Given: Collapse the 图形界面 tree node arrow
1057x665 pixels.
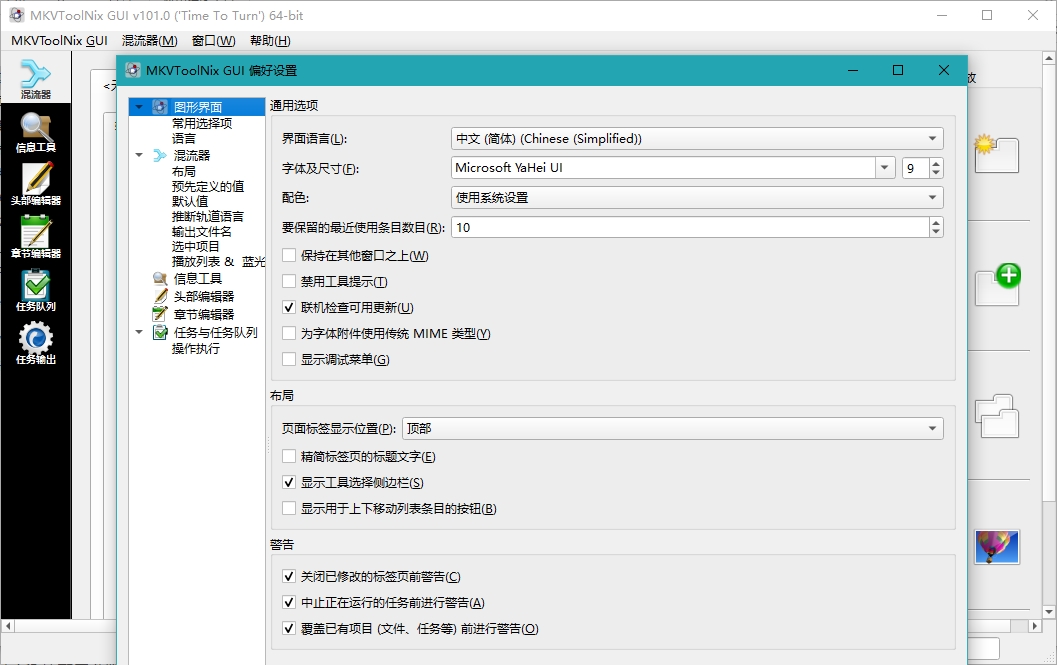Looking at the screenshot, I should click(x=139, y=107).
